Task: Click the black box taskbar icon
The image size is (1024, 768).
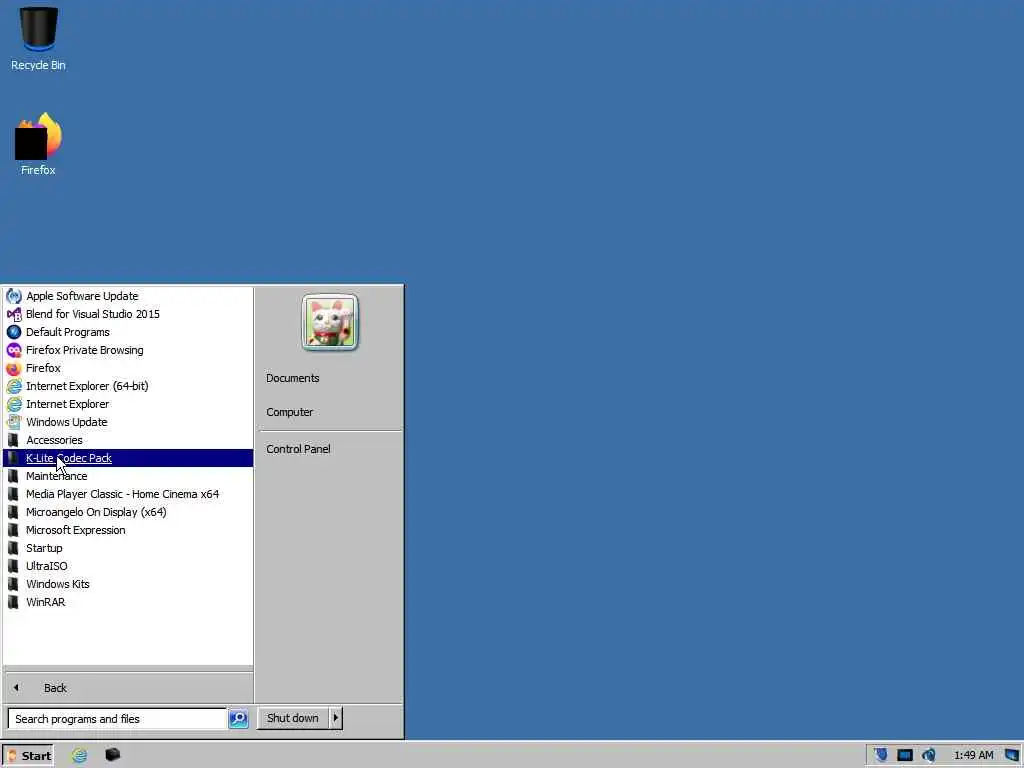Action: coord(112,755)
